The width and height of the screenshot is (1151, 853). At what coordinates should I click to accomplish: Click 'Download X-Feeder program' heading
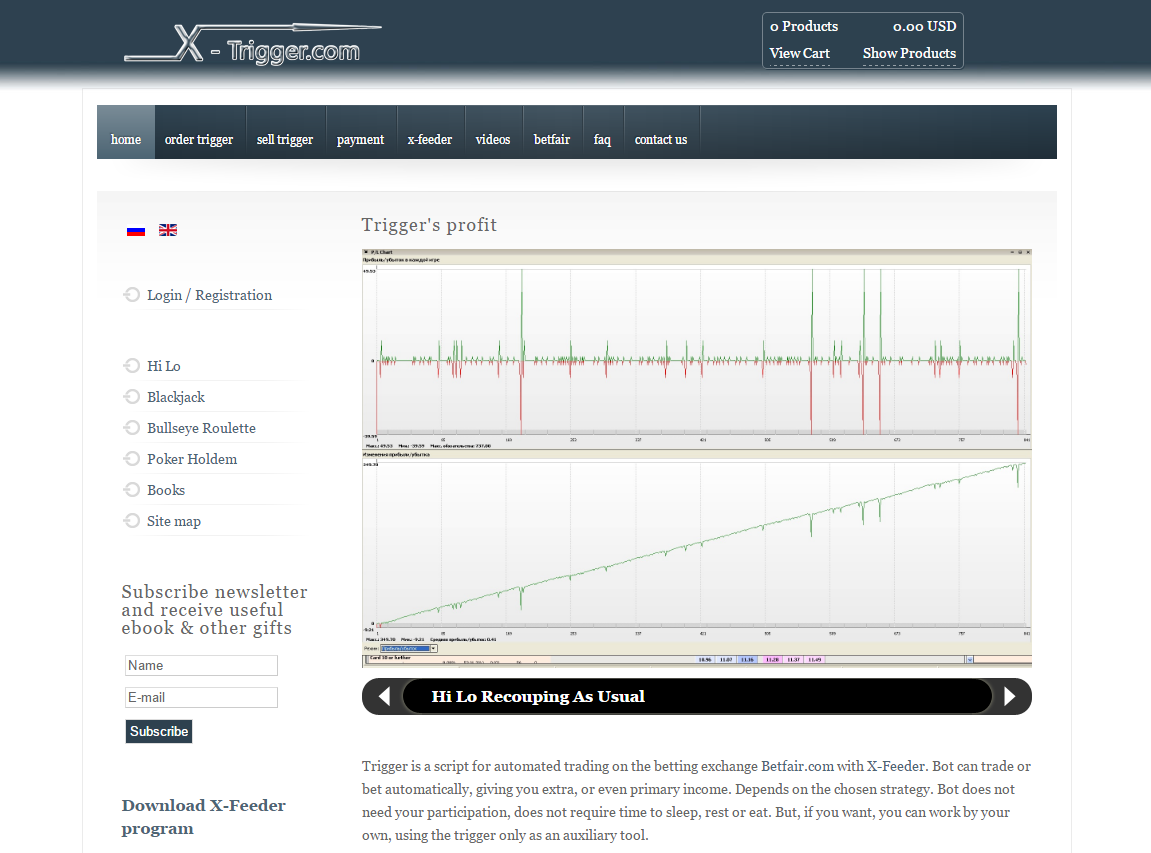[203, 817]
